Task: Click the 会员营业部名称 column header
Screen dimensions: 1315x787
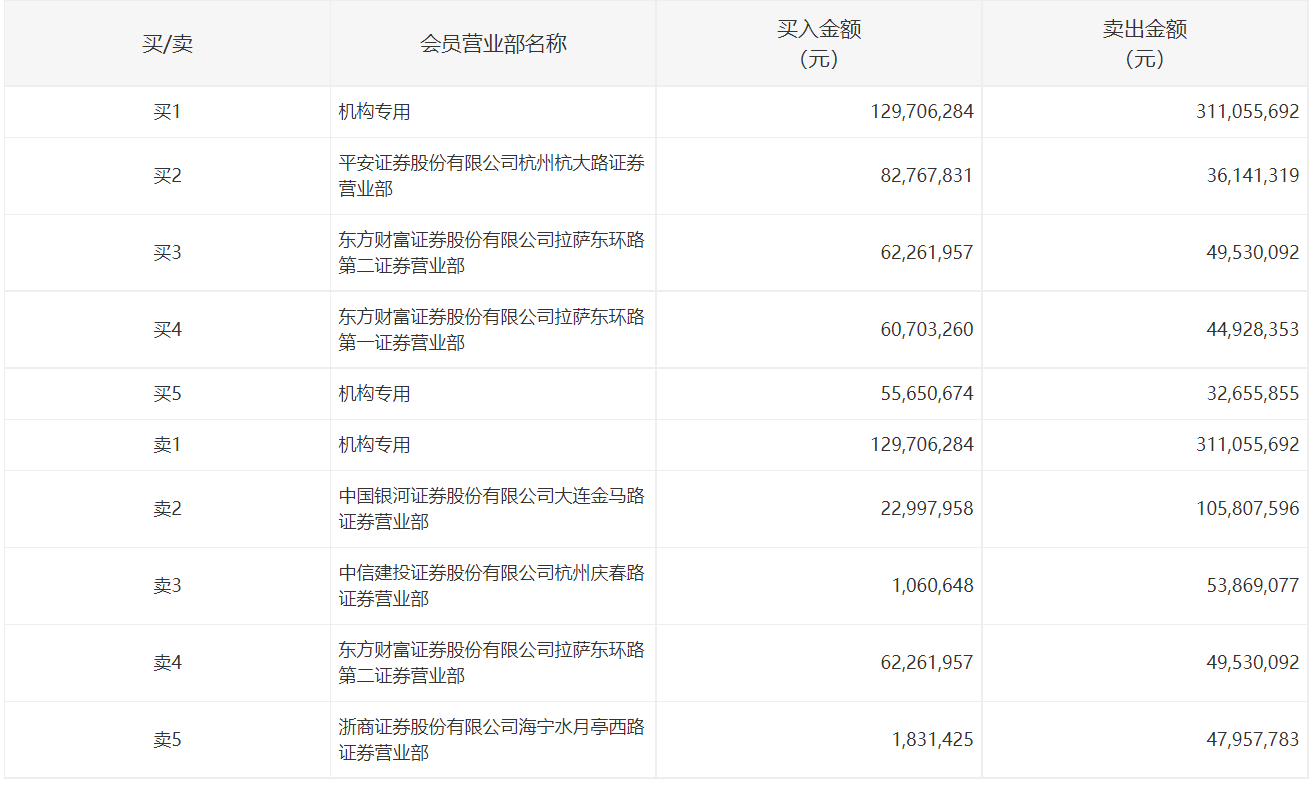Action: pyautogui.click(x=493, y=44)
